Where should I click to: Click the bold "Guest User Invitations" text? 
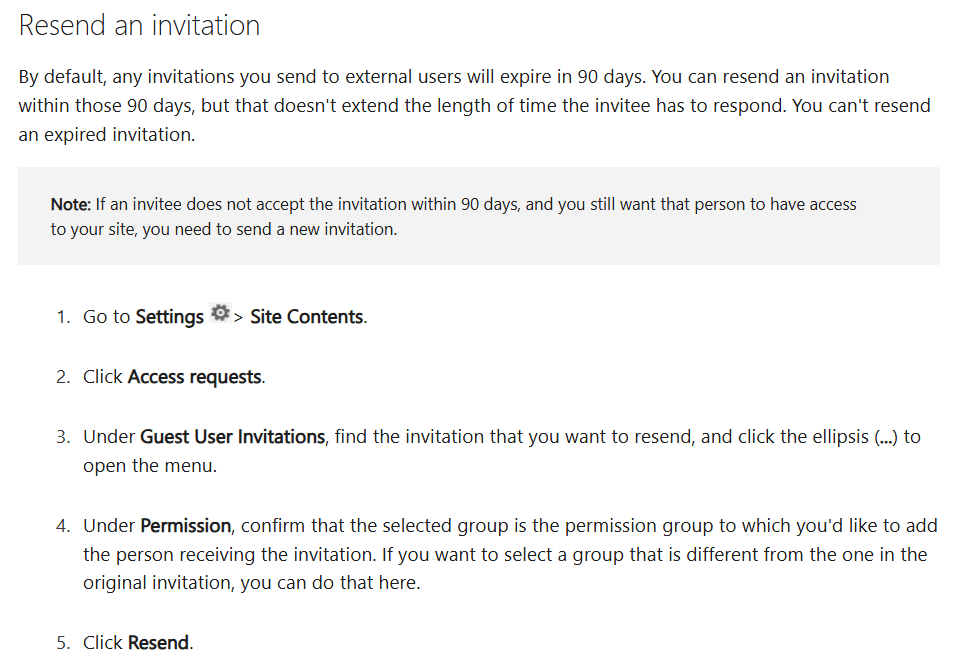[x=232, y=437]
